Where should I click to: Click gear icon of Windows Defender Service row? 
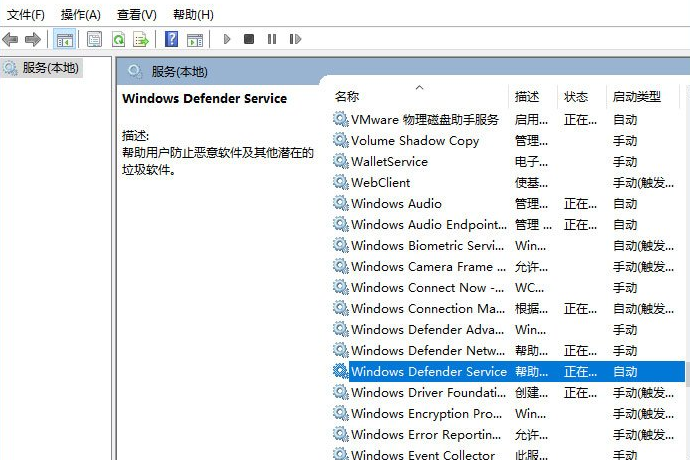(x=341, y=371)
